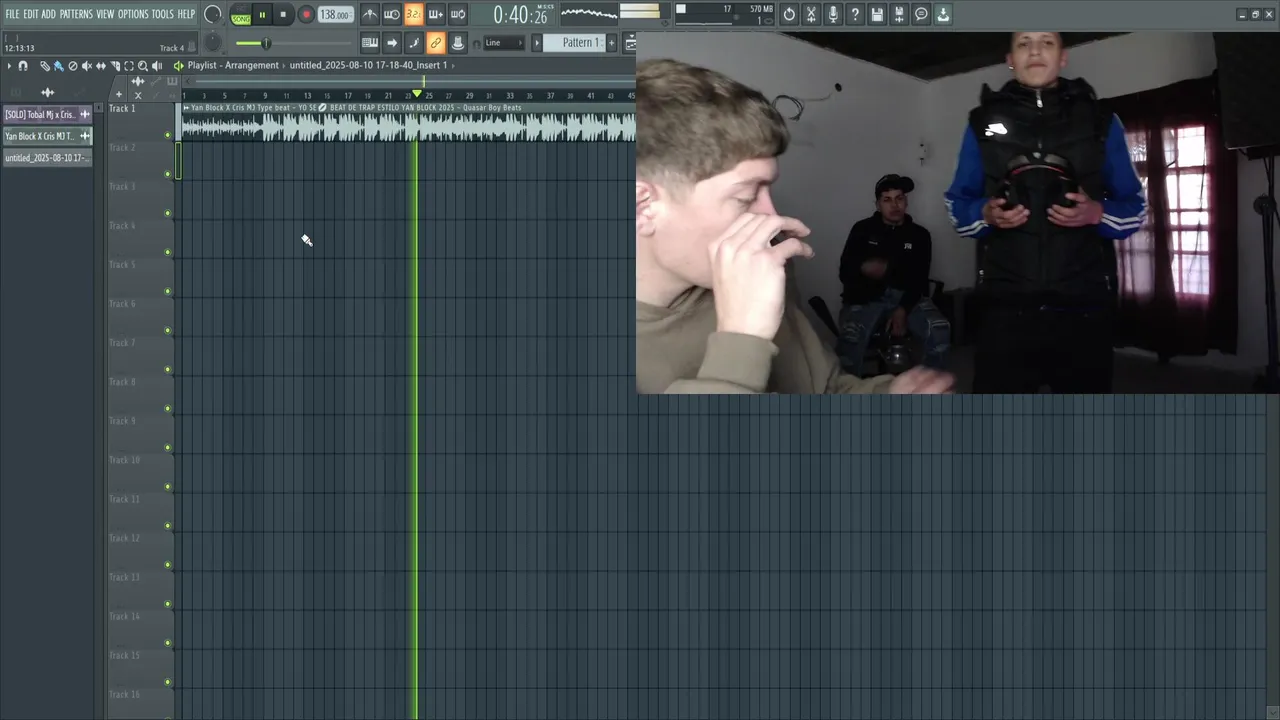1280x720 pixels.
Task: Click the green playhead marker in the timeline ruler
Action: coord(417,94)
